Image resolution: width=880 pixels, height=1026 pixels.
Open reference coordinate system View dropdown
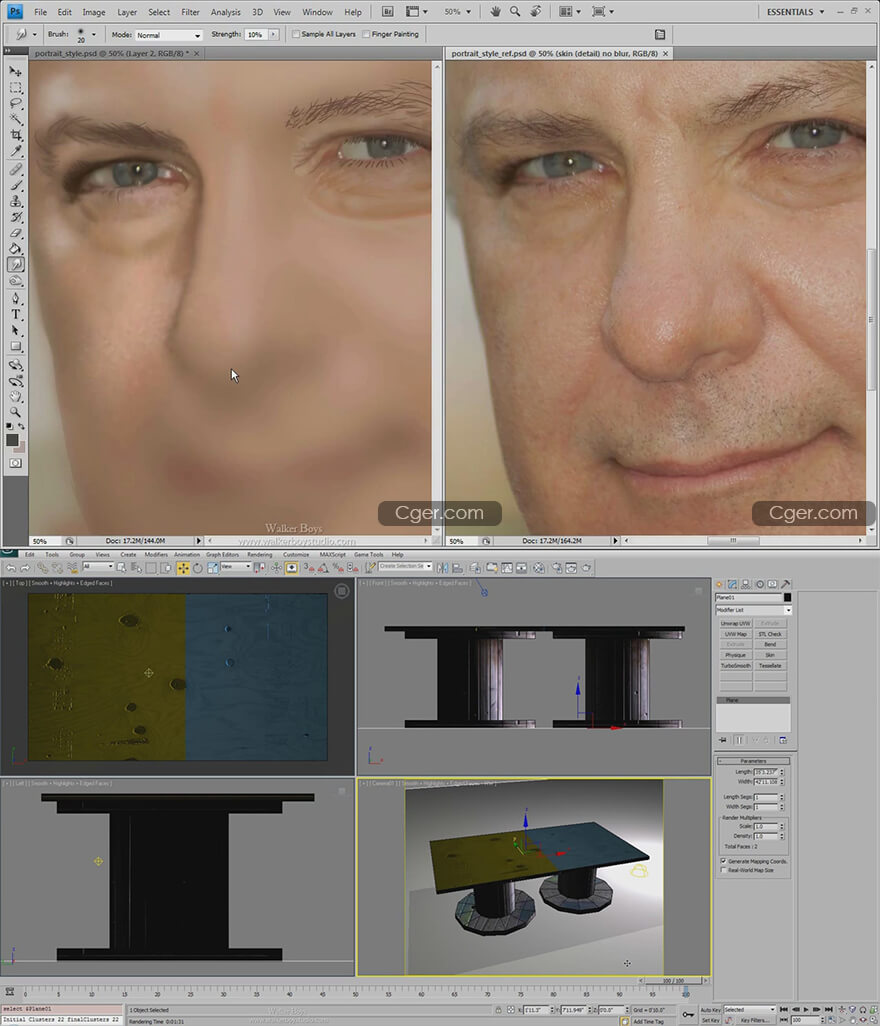click(236, 567)
